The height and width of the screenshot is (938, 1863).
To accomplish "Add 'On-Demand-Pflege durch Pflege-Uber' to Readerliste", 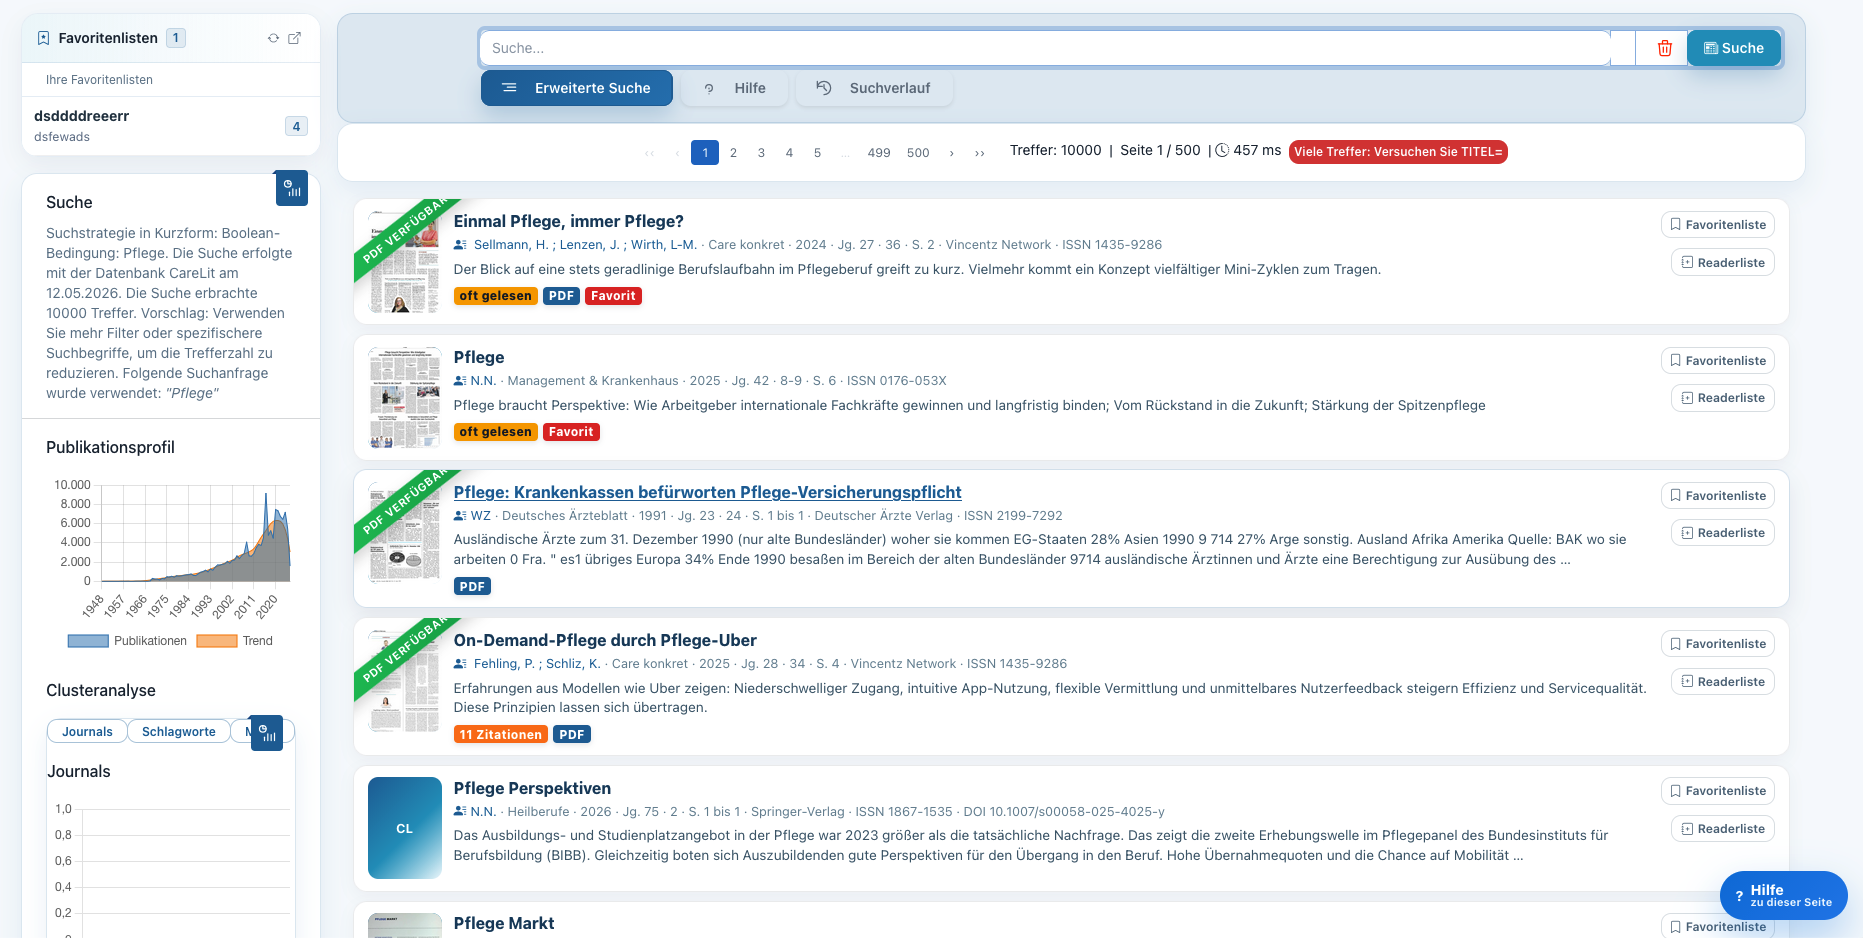I will point(1723,682).
